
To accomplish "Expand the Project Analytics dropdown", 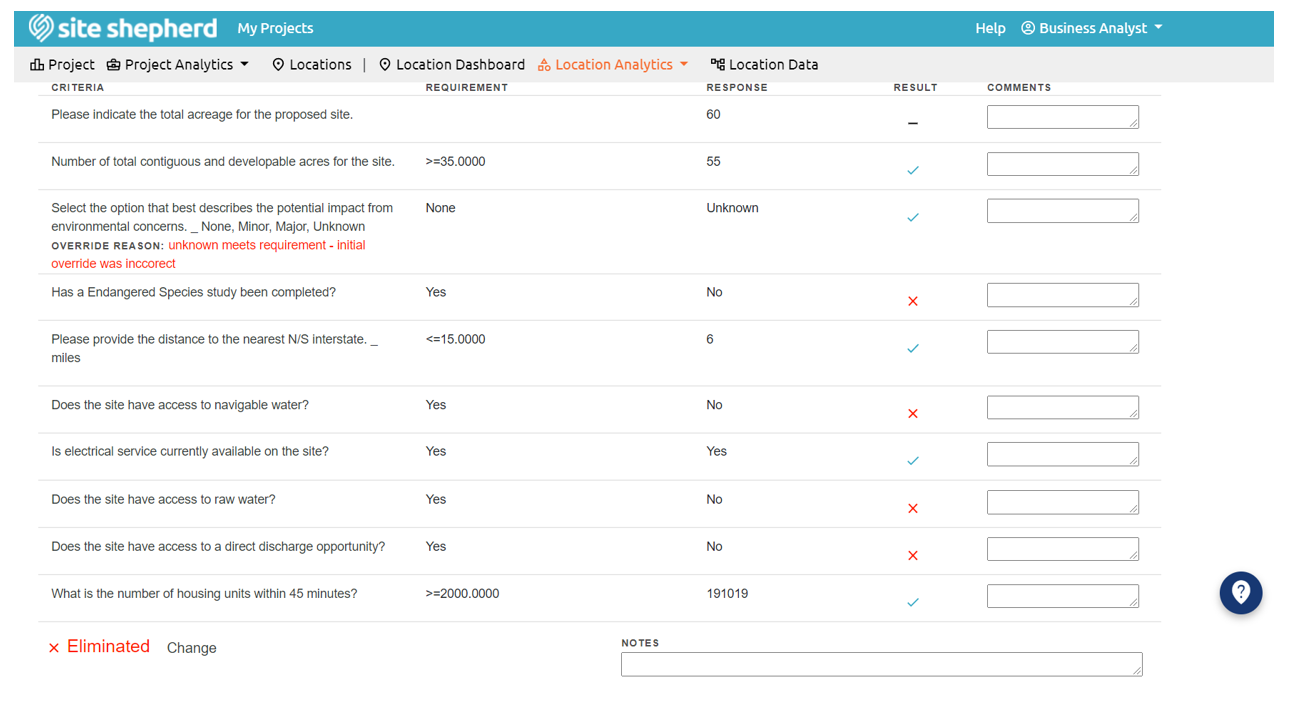I will 178,64.
